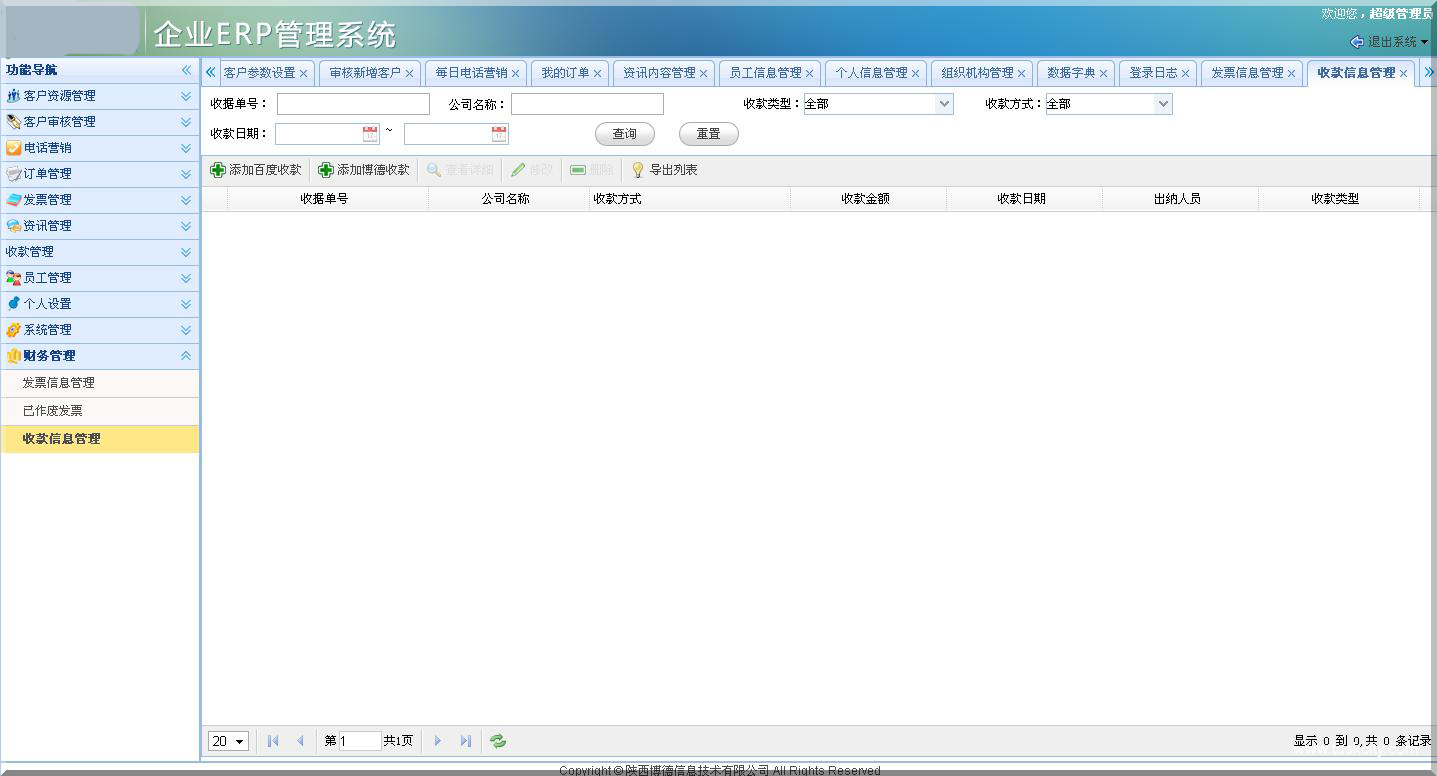This screenshot has height=776, width=1437.
Task: Click the 查询 search button
Action: [x=624, y=134]
